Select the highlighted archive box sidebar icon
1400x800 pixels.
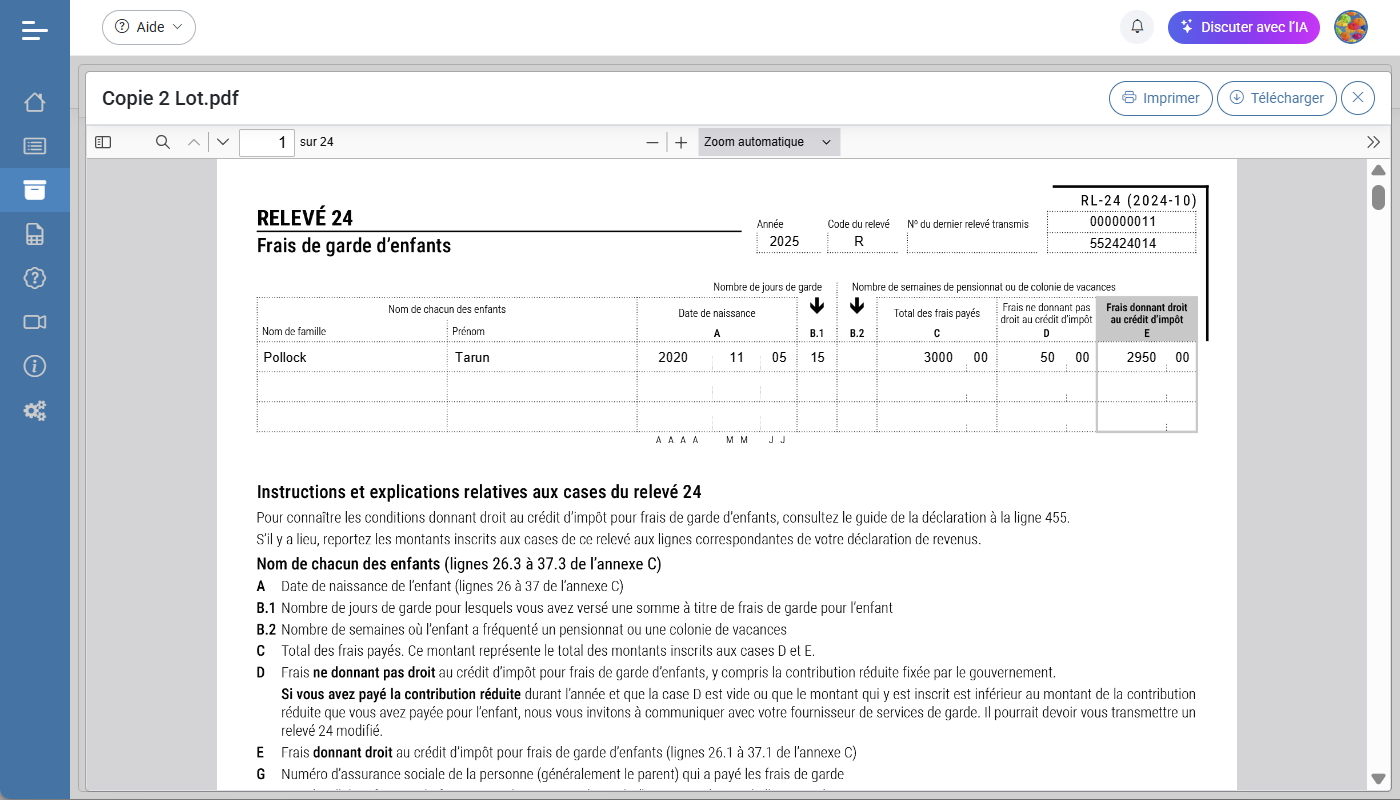(35, 189)
